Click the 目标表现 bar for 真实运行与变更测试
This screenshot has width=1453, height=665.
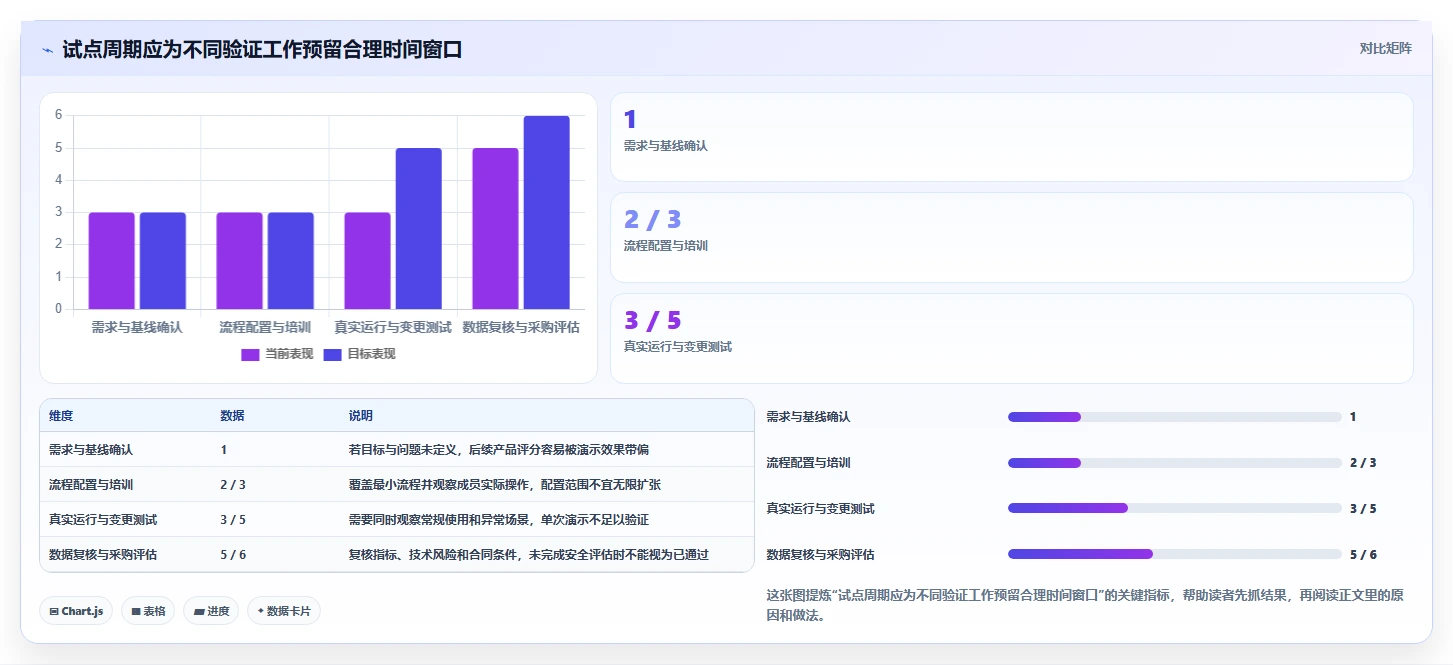point(419,229)
